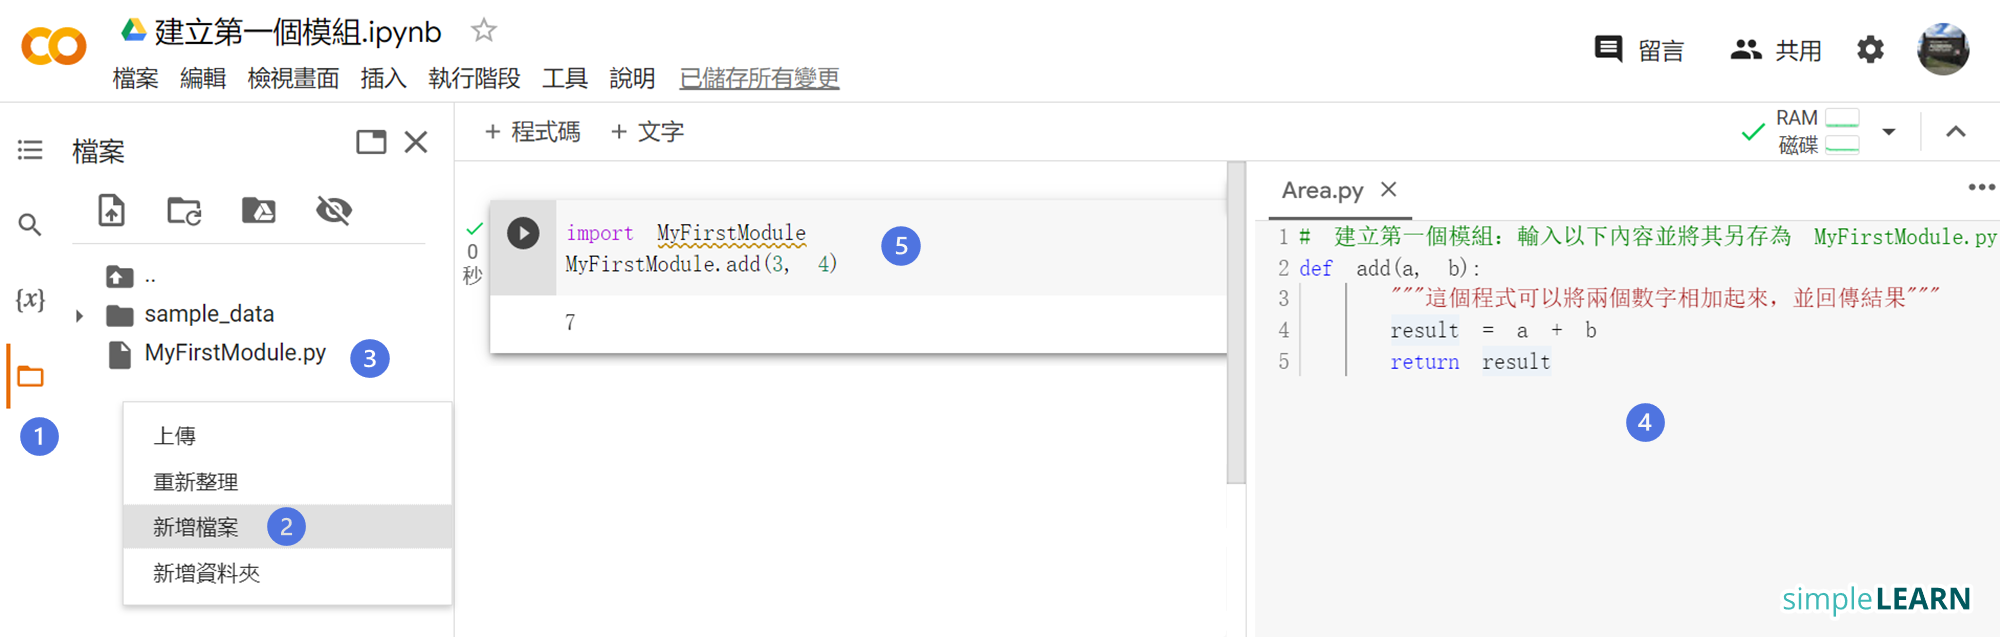Open MyFirstModule.py in the file tree

tap(235, 353)
